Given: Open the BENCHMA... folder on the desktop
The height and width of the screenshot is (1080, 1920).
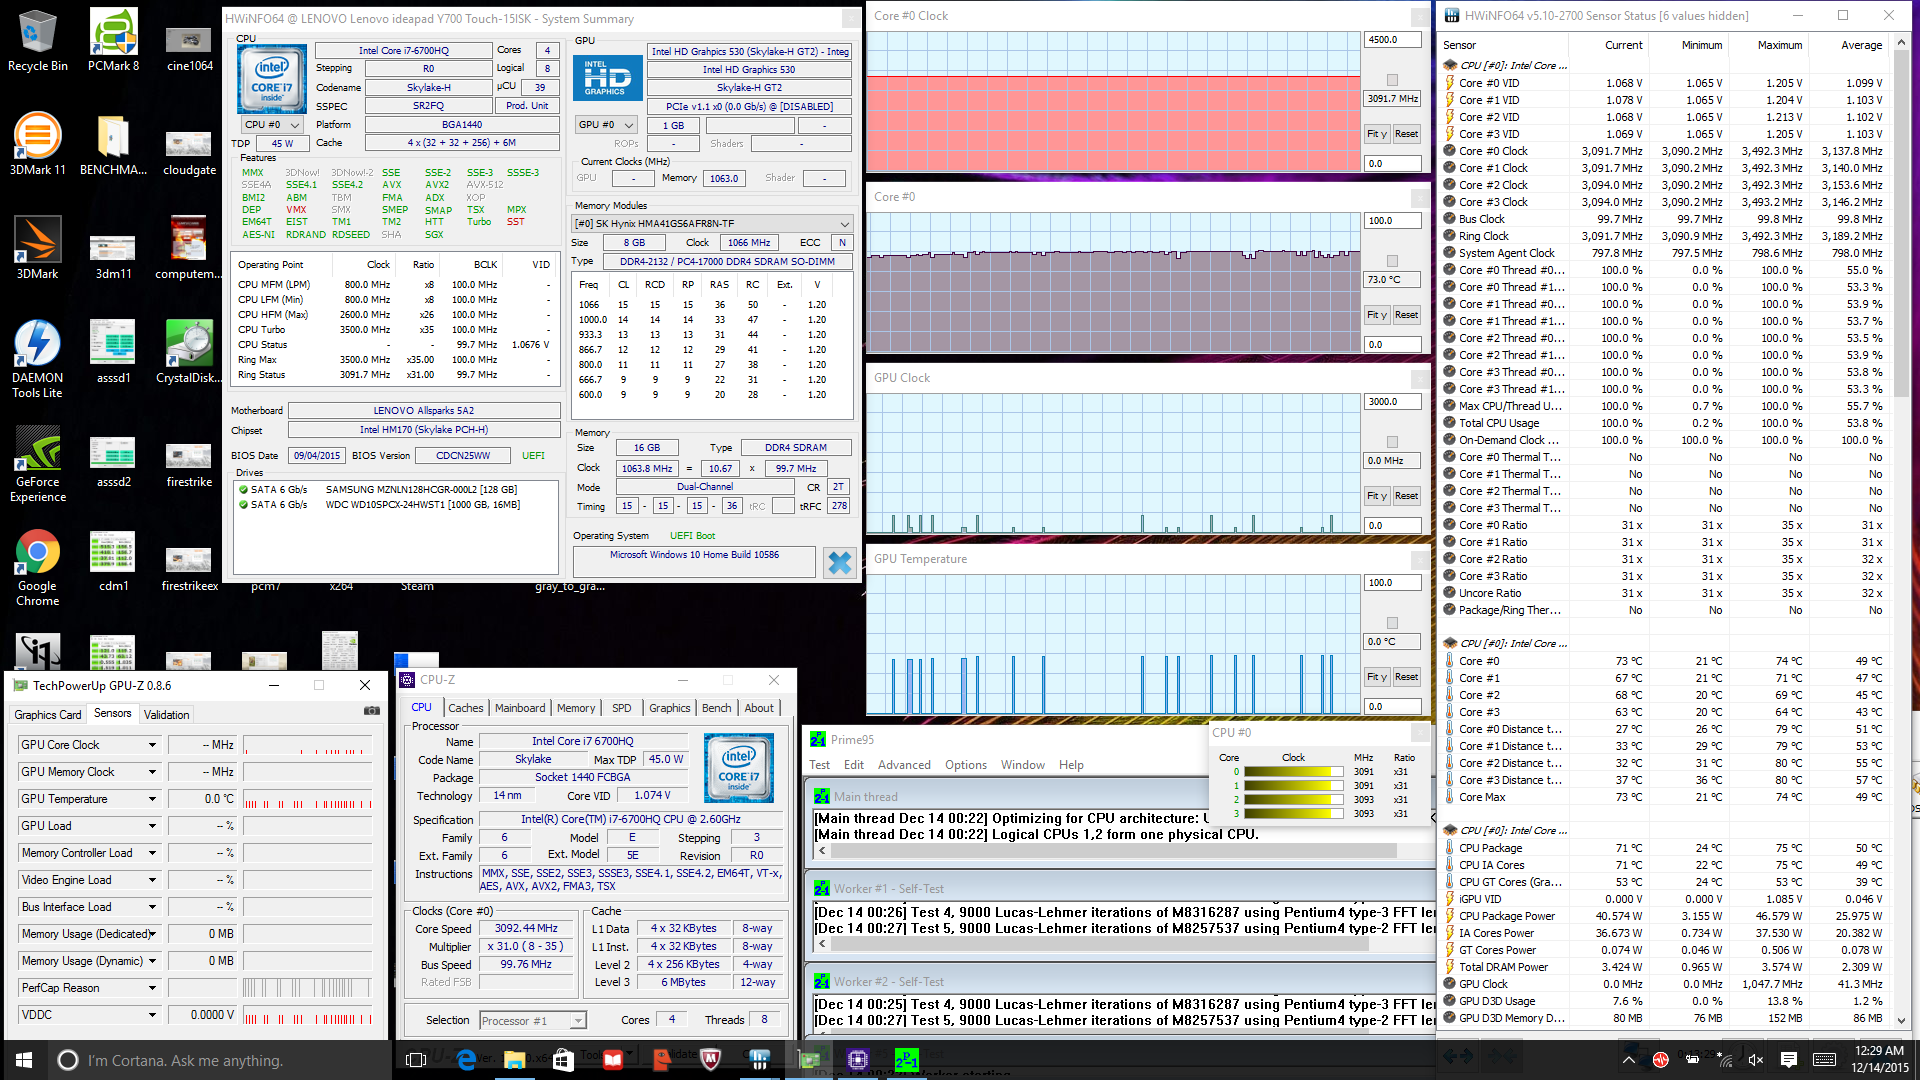Looking at the screenshot, I should tap(113, 144).
